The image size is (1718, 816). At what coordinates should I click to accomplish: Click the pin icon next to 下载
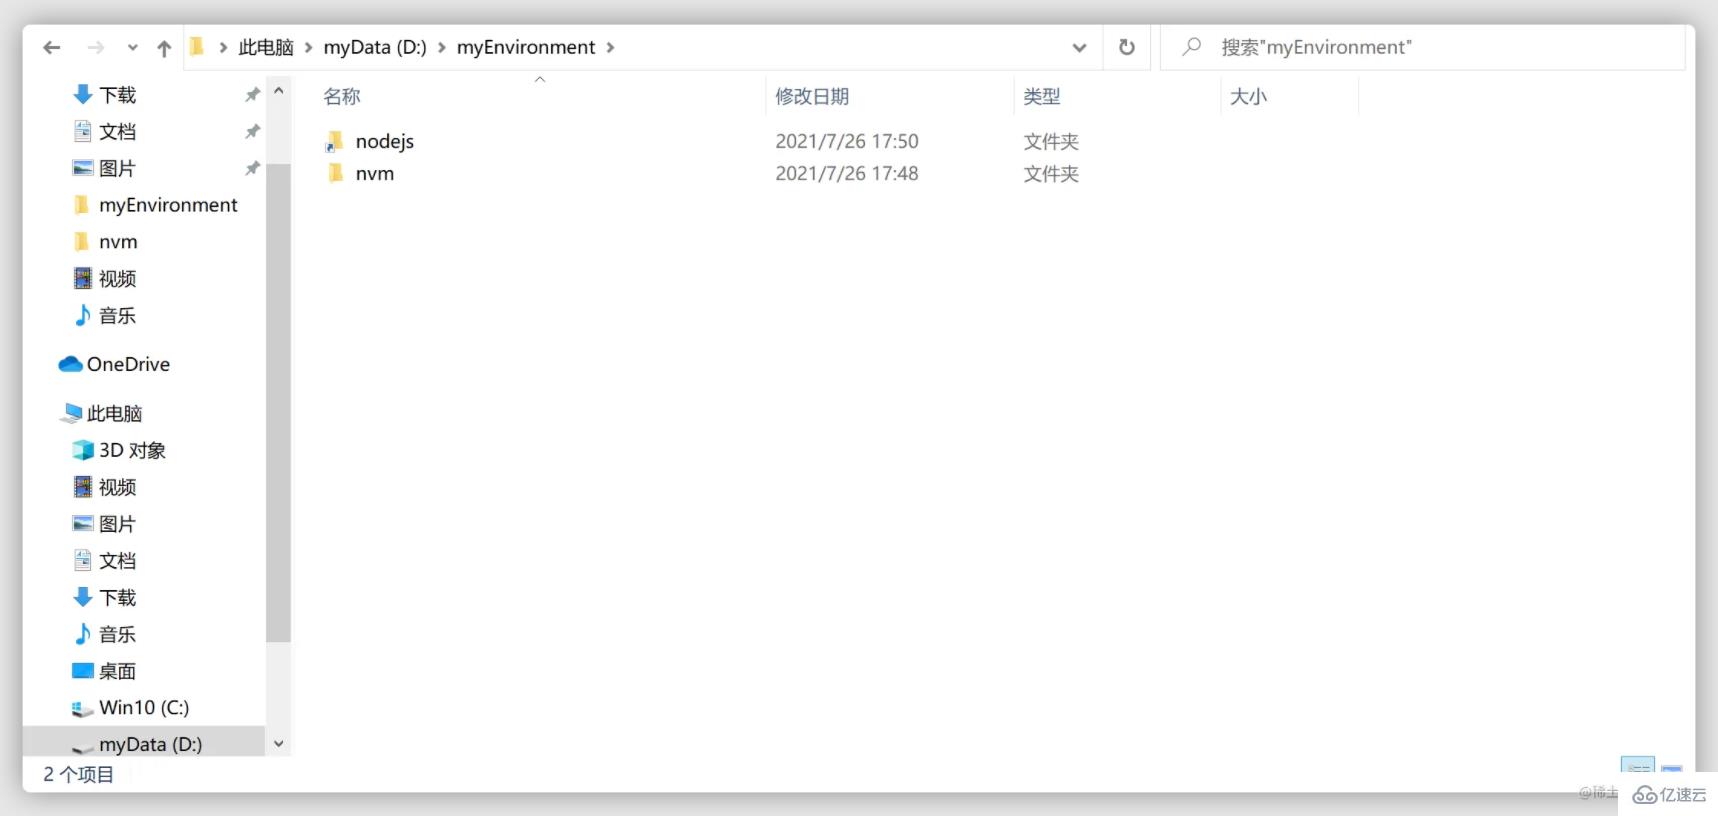point(252,94)
